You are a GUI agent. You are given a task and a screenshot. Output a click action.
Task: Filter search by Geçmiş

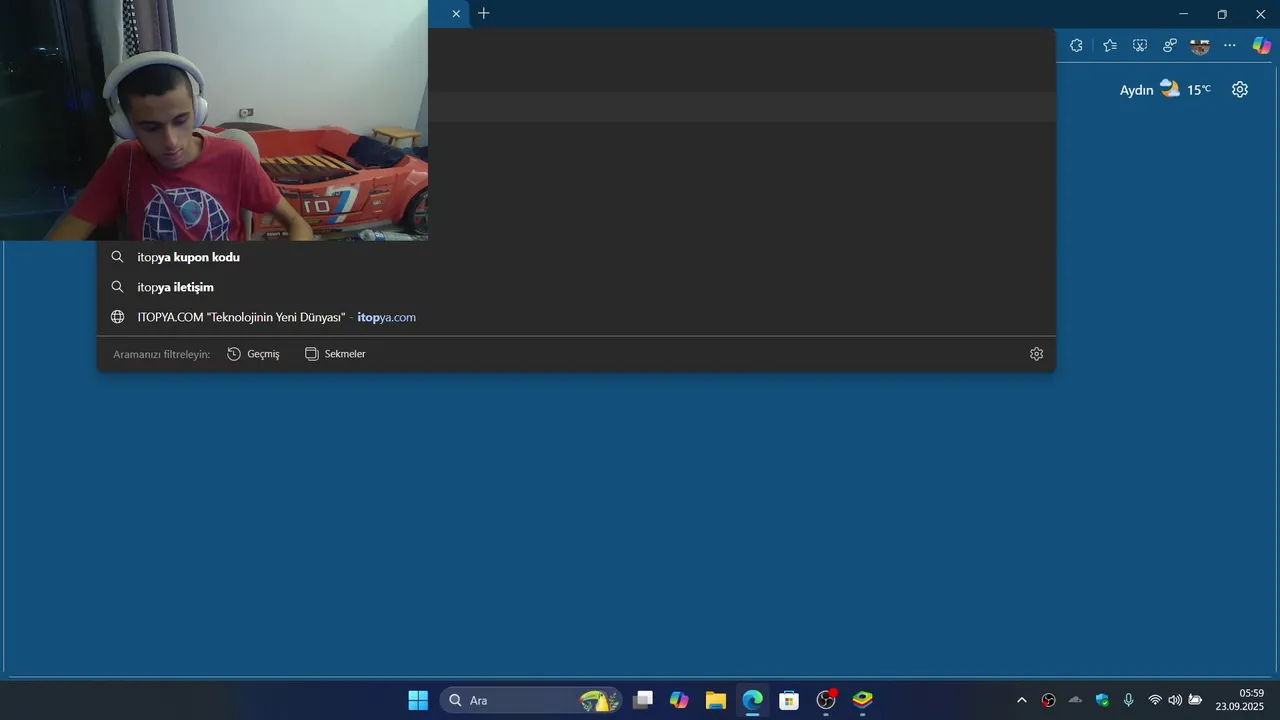253,354
